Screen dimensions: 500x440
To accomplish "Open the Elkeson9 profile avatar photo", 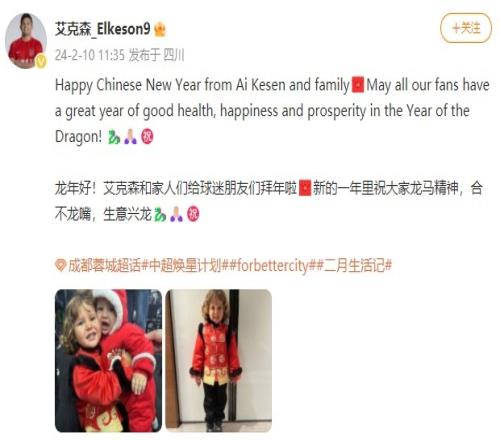I will point(26,41).
